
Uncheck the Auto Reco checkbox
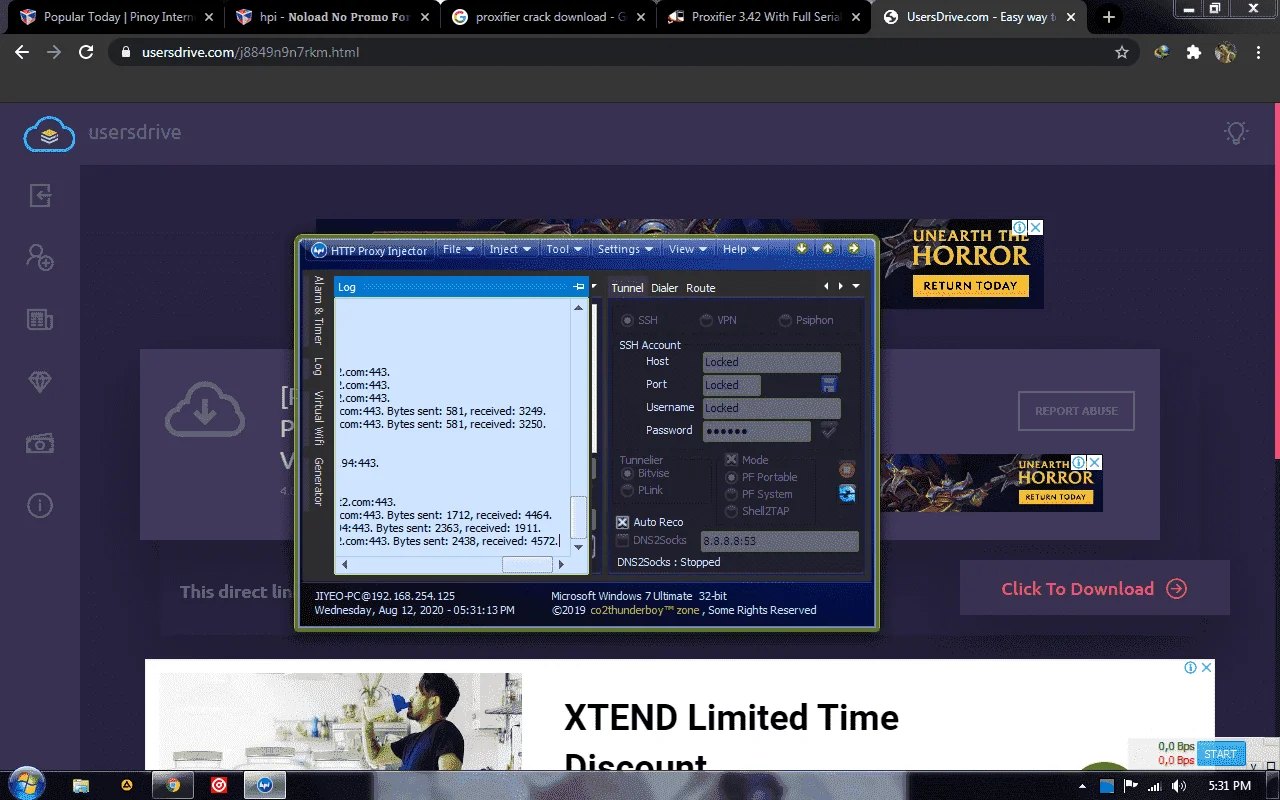click(623, 522)
